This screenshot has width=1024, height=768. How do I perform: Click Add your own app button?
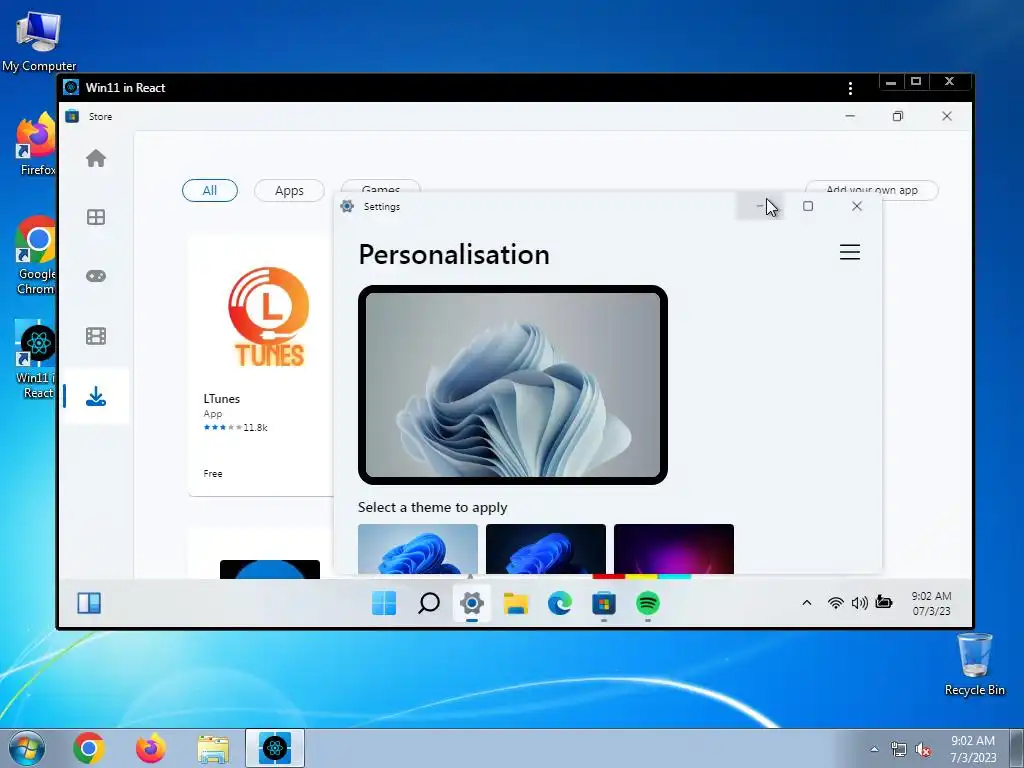click(872, 189)
